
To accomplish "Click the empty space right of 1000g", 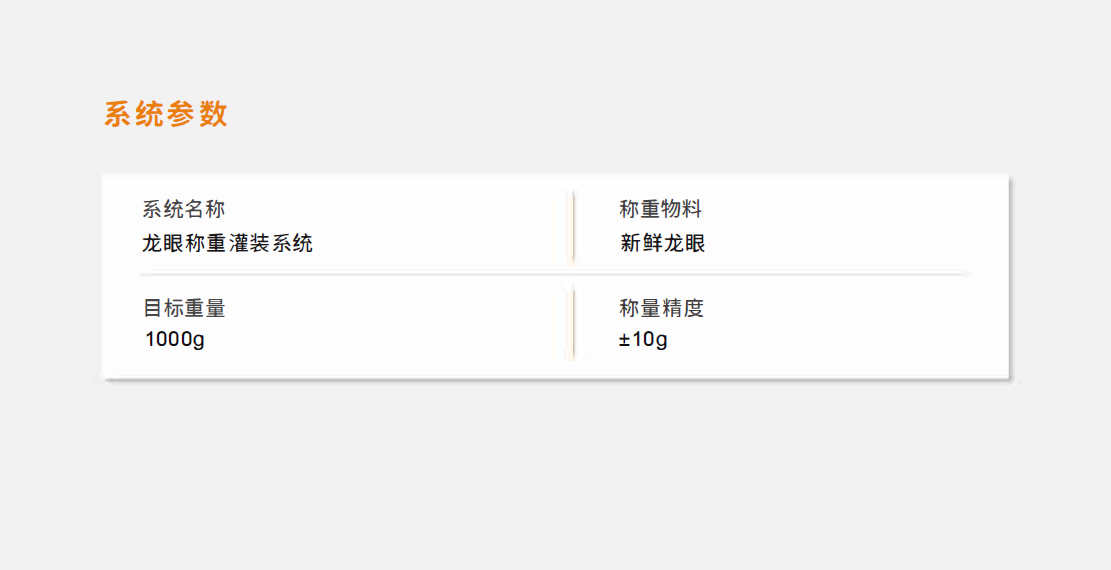I will tap(383, 340).
